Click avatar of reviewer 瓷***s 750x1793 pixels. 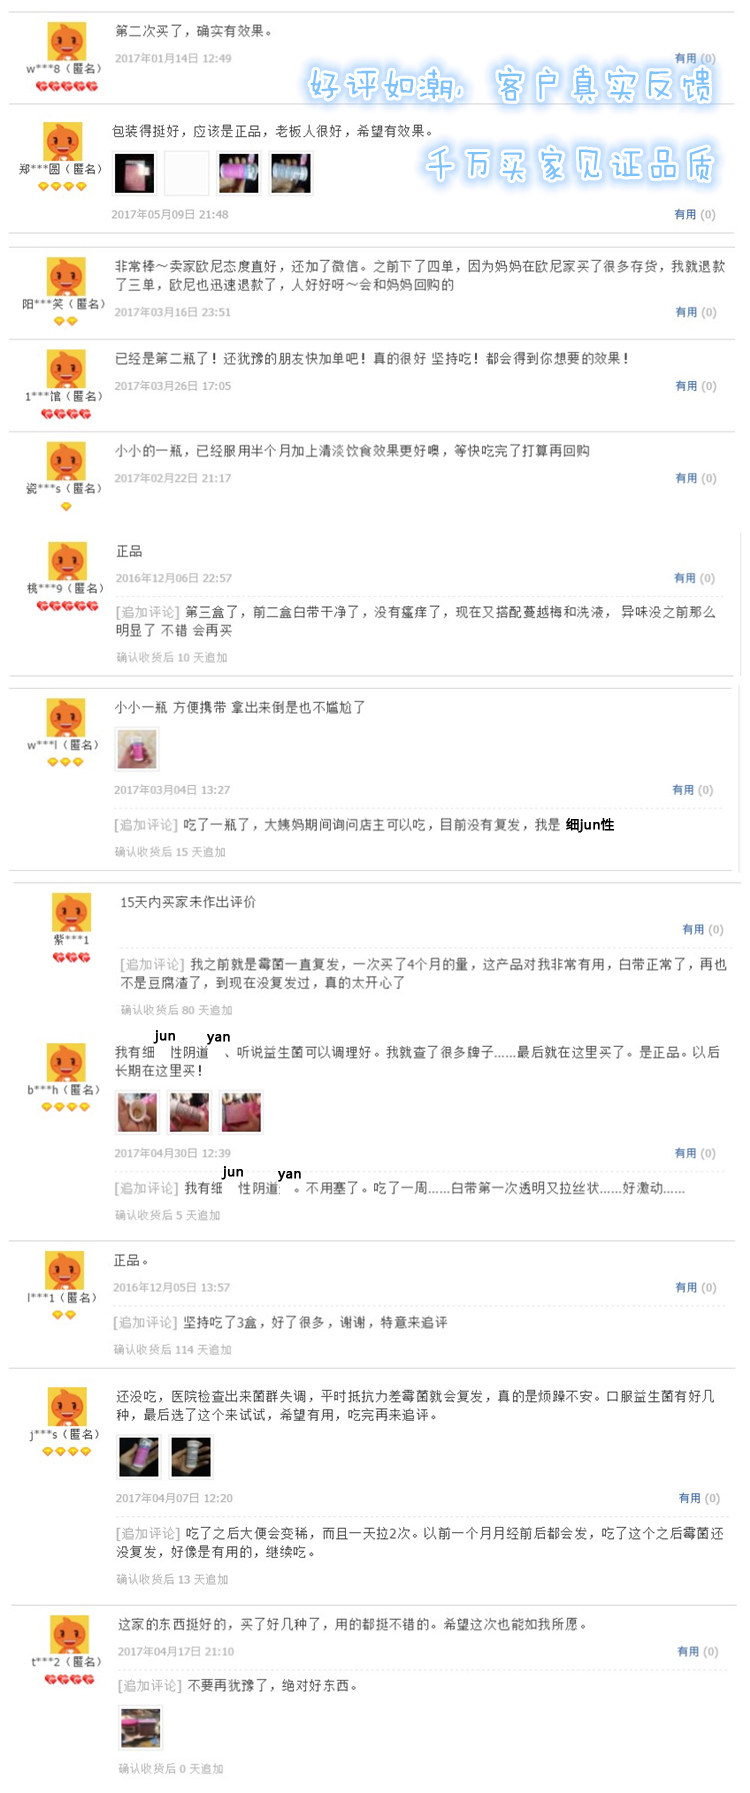(66, 461)
